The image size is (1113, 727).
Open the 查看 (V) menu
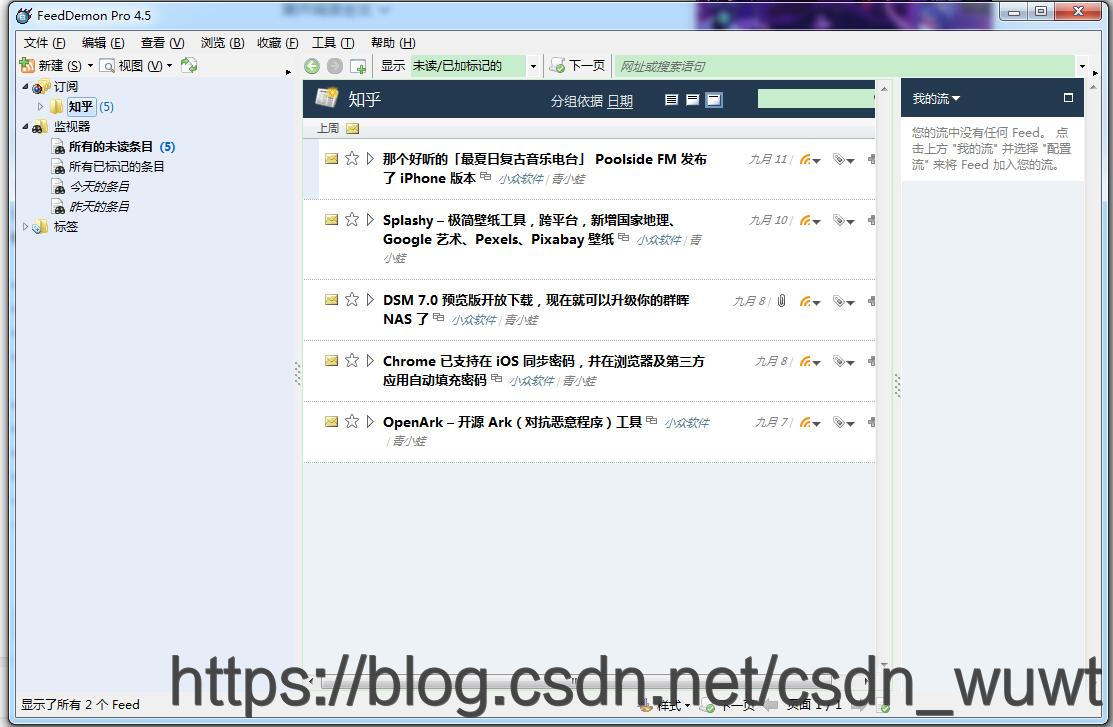[x=163, y=43]
